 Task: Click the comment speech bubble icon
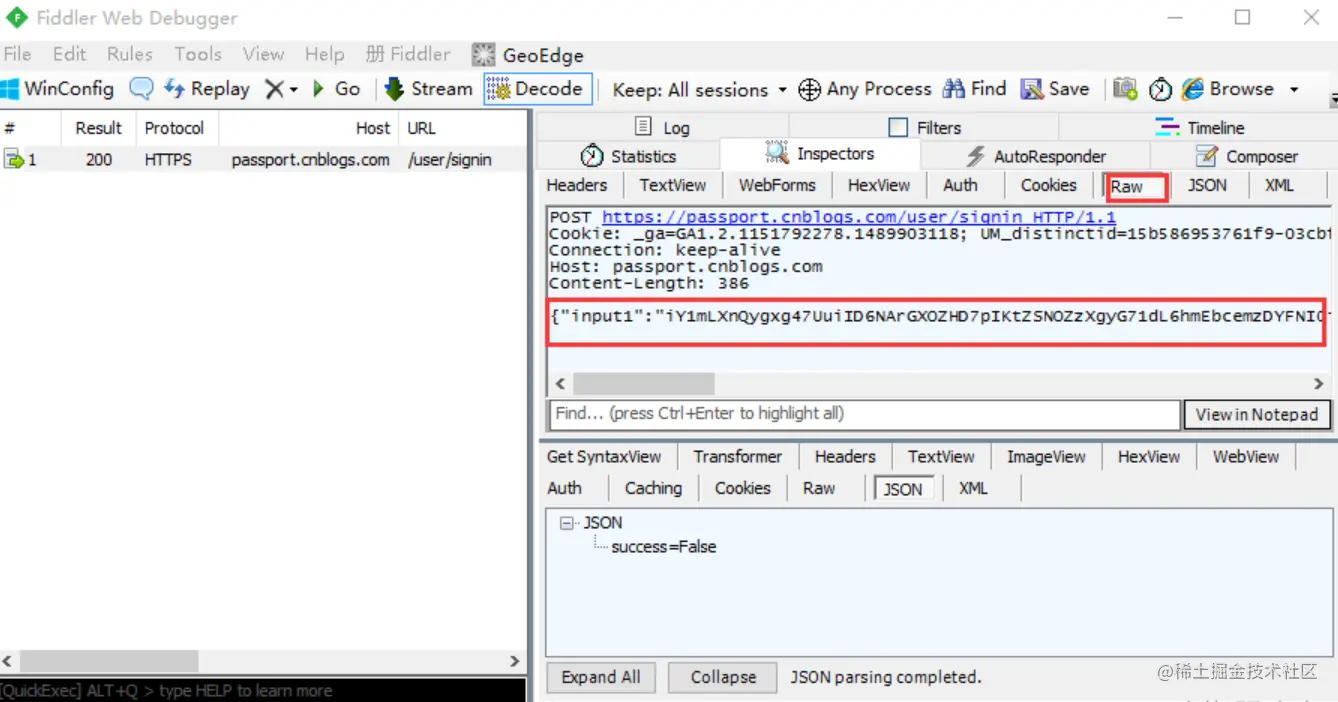[142, 89]
